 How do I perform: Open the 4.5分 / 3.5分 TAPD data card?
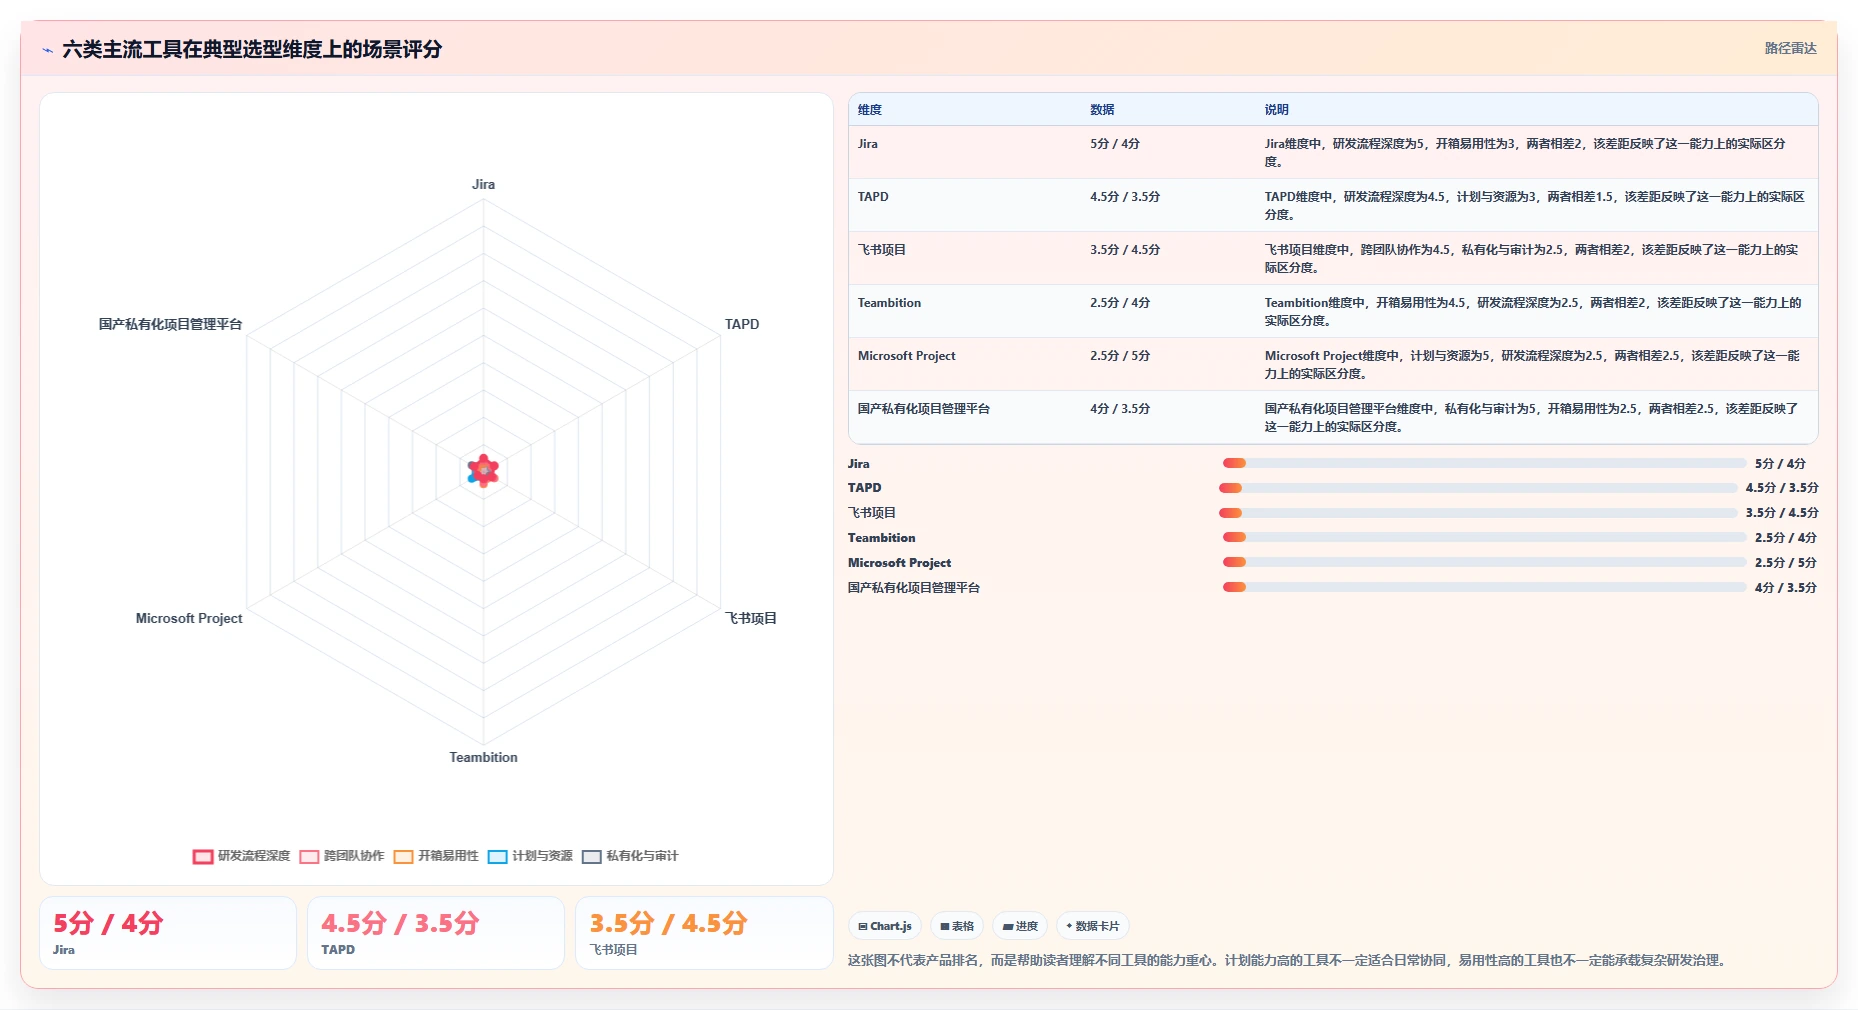point(436,933)
